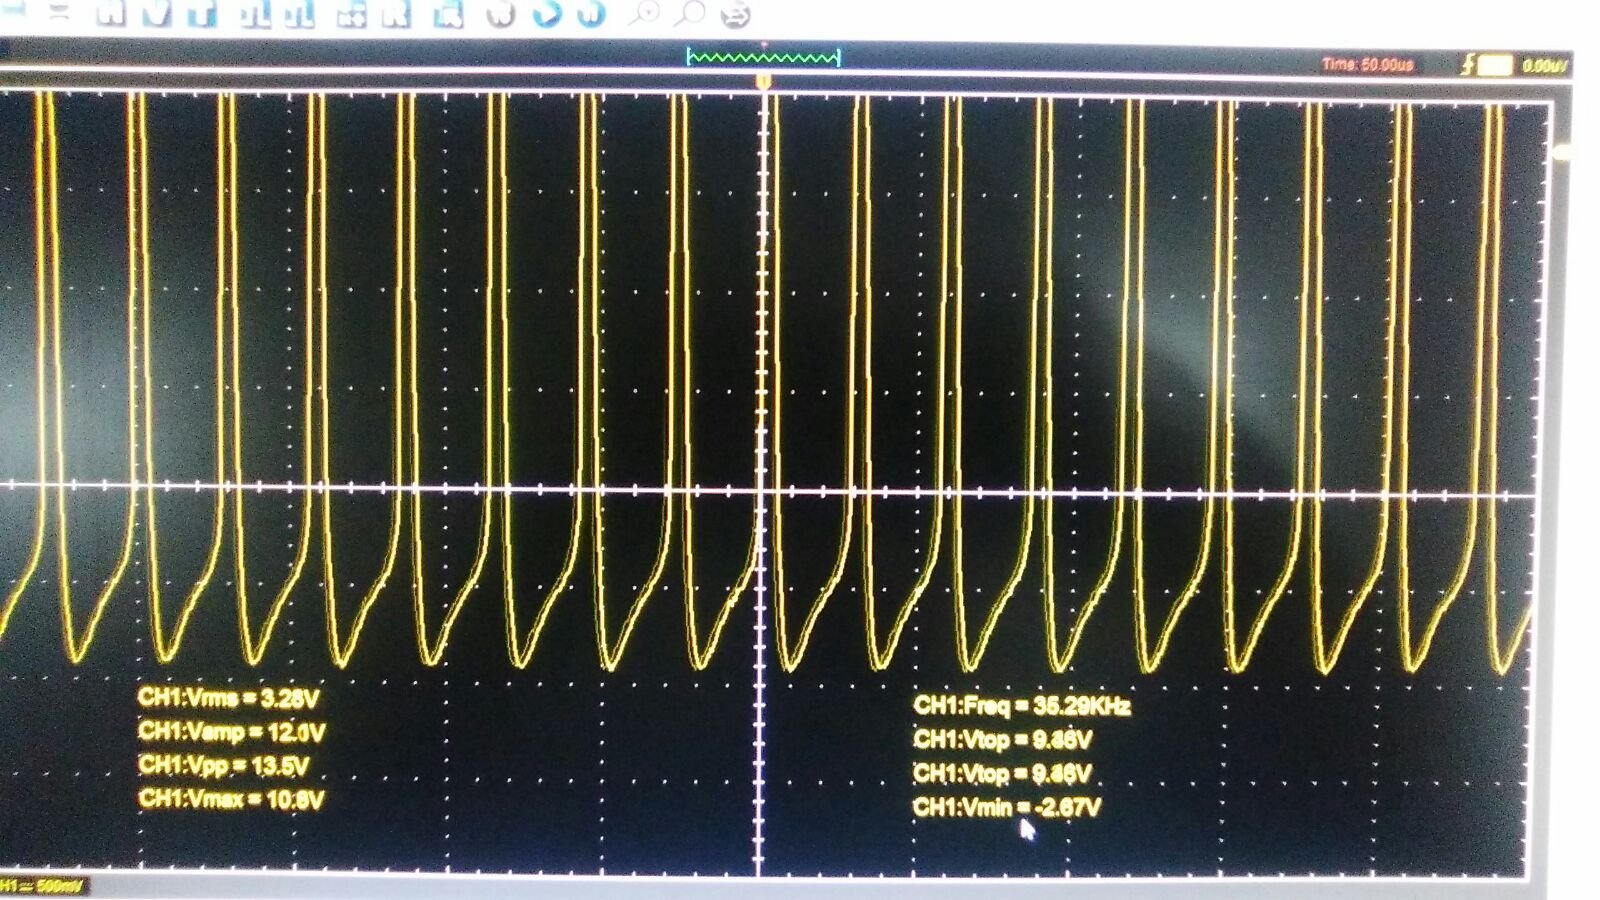Click the trigger edge icon beside yellow box
Screen dimensions: 1600x900
(x=1467, y=65)
